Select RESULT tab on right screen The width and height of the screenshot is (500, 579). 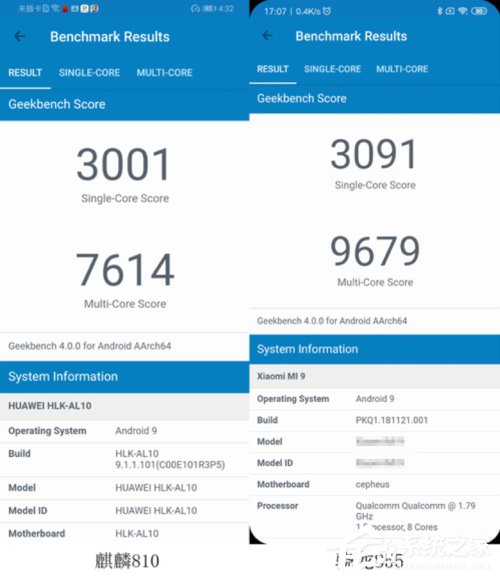(x=273, y=69)
